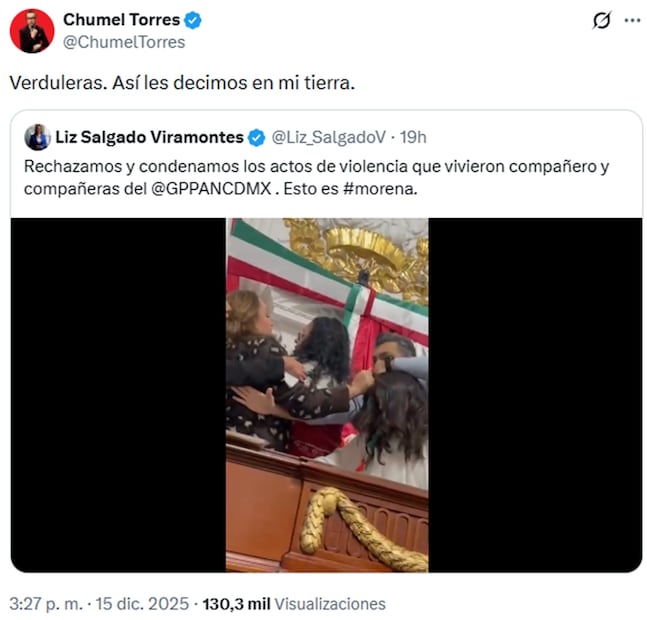
Task: Click the 19h timestamp of quoted tweet
Action: (x=413, y=137)
